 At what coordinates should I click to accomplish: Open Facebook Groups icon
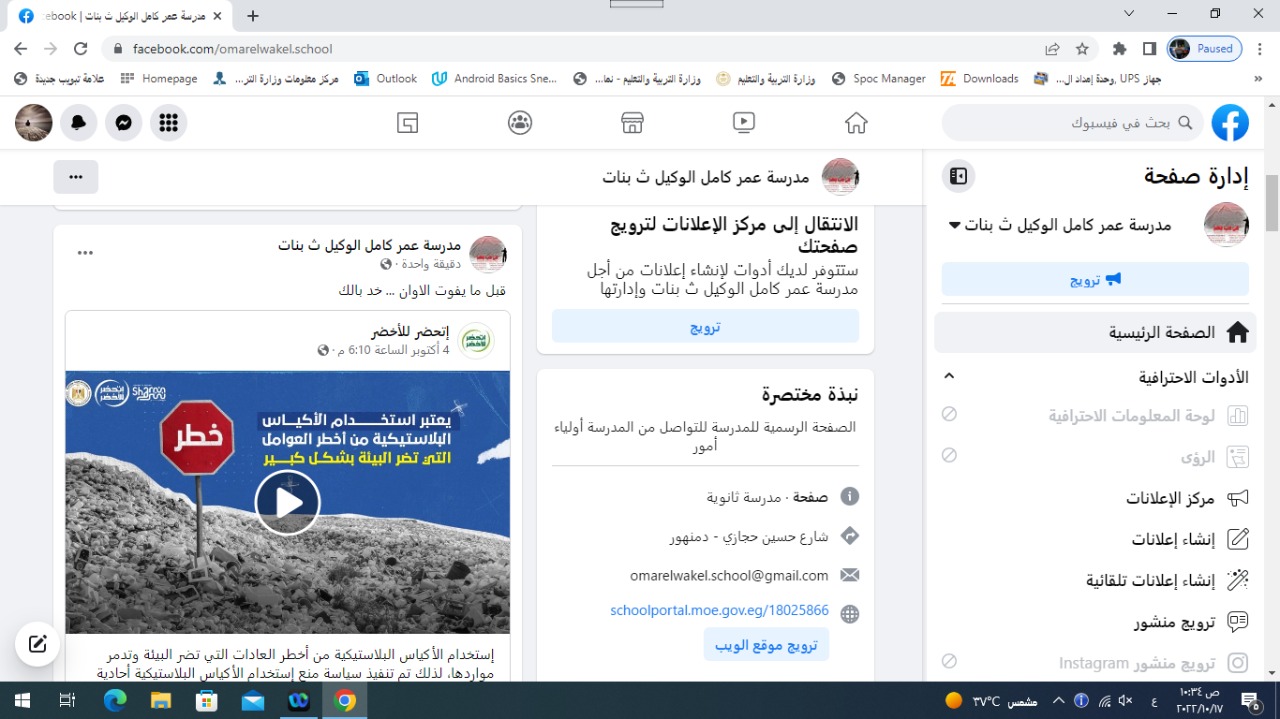pyautogui.click(x=519, y=122)
